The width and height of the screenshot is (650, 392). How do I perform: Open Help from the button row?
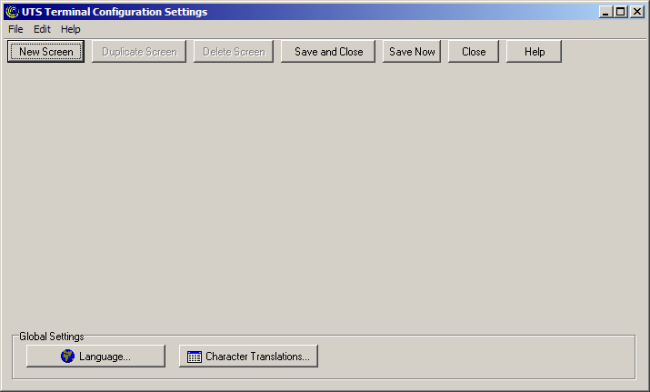(534, 52)
